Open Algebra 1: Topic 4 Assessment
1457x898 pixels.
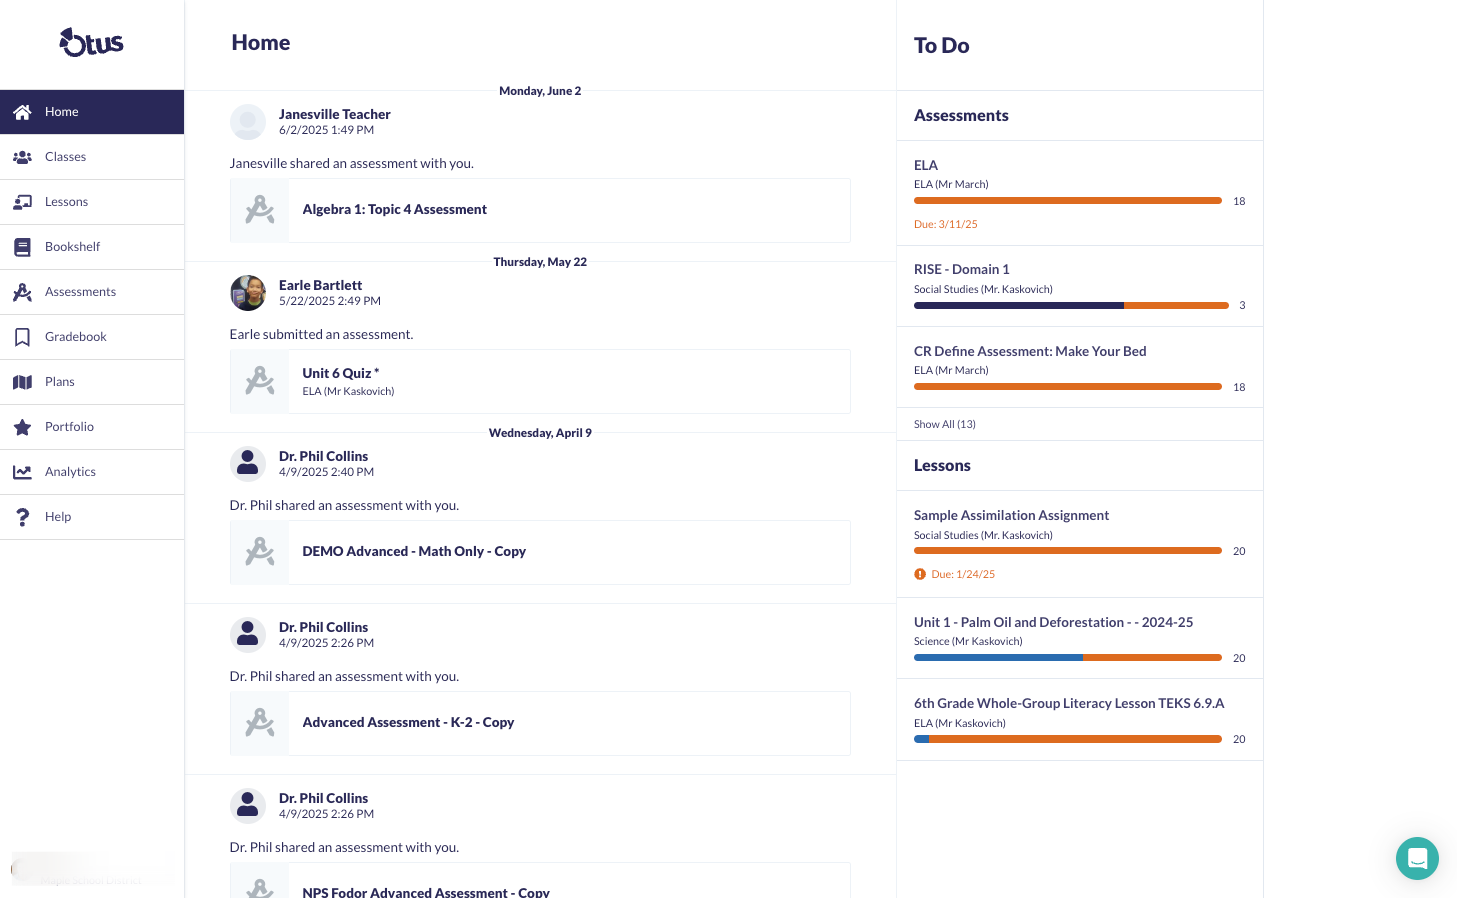[x=394, y=210]
